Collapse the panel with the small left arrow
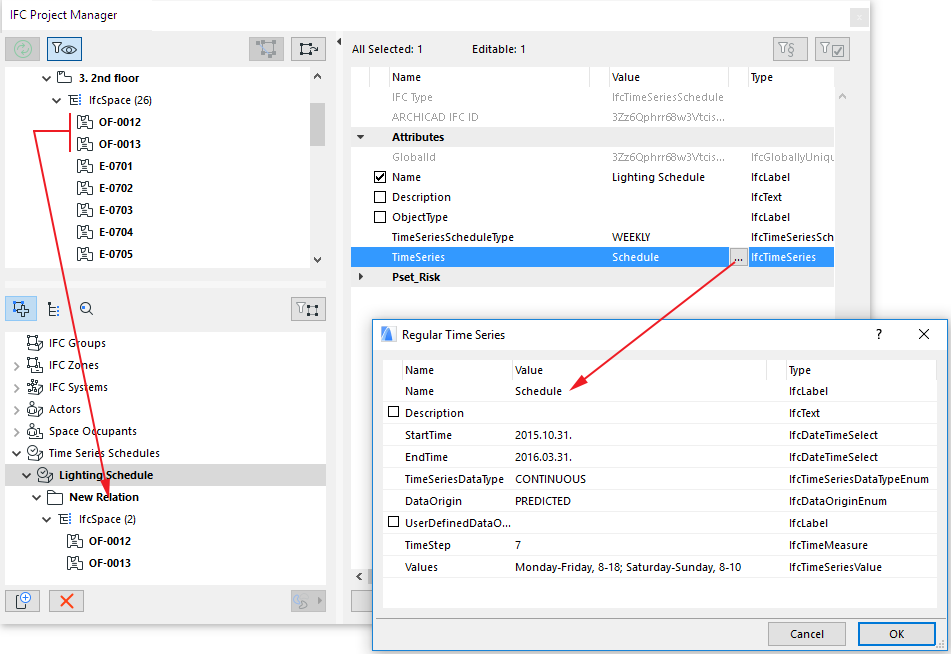Image resolution: width=951 pixels, height=654 pixels. 338,42
